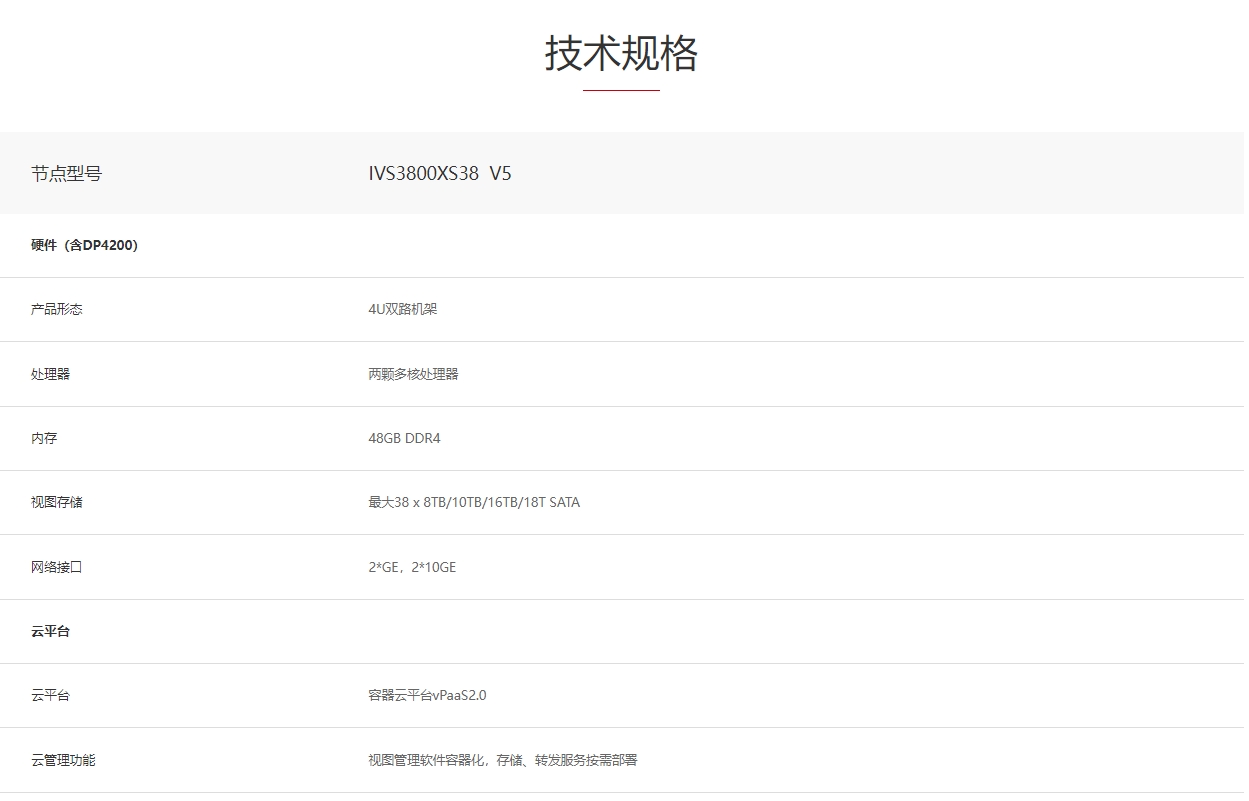The width and height of the screenshot is (1249, 801).
Task: Click the value 容器云平台vPaaS2.0
Action: point(427,695)
